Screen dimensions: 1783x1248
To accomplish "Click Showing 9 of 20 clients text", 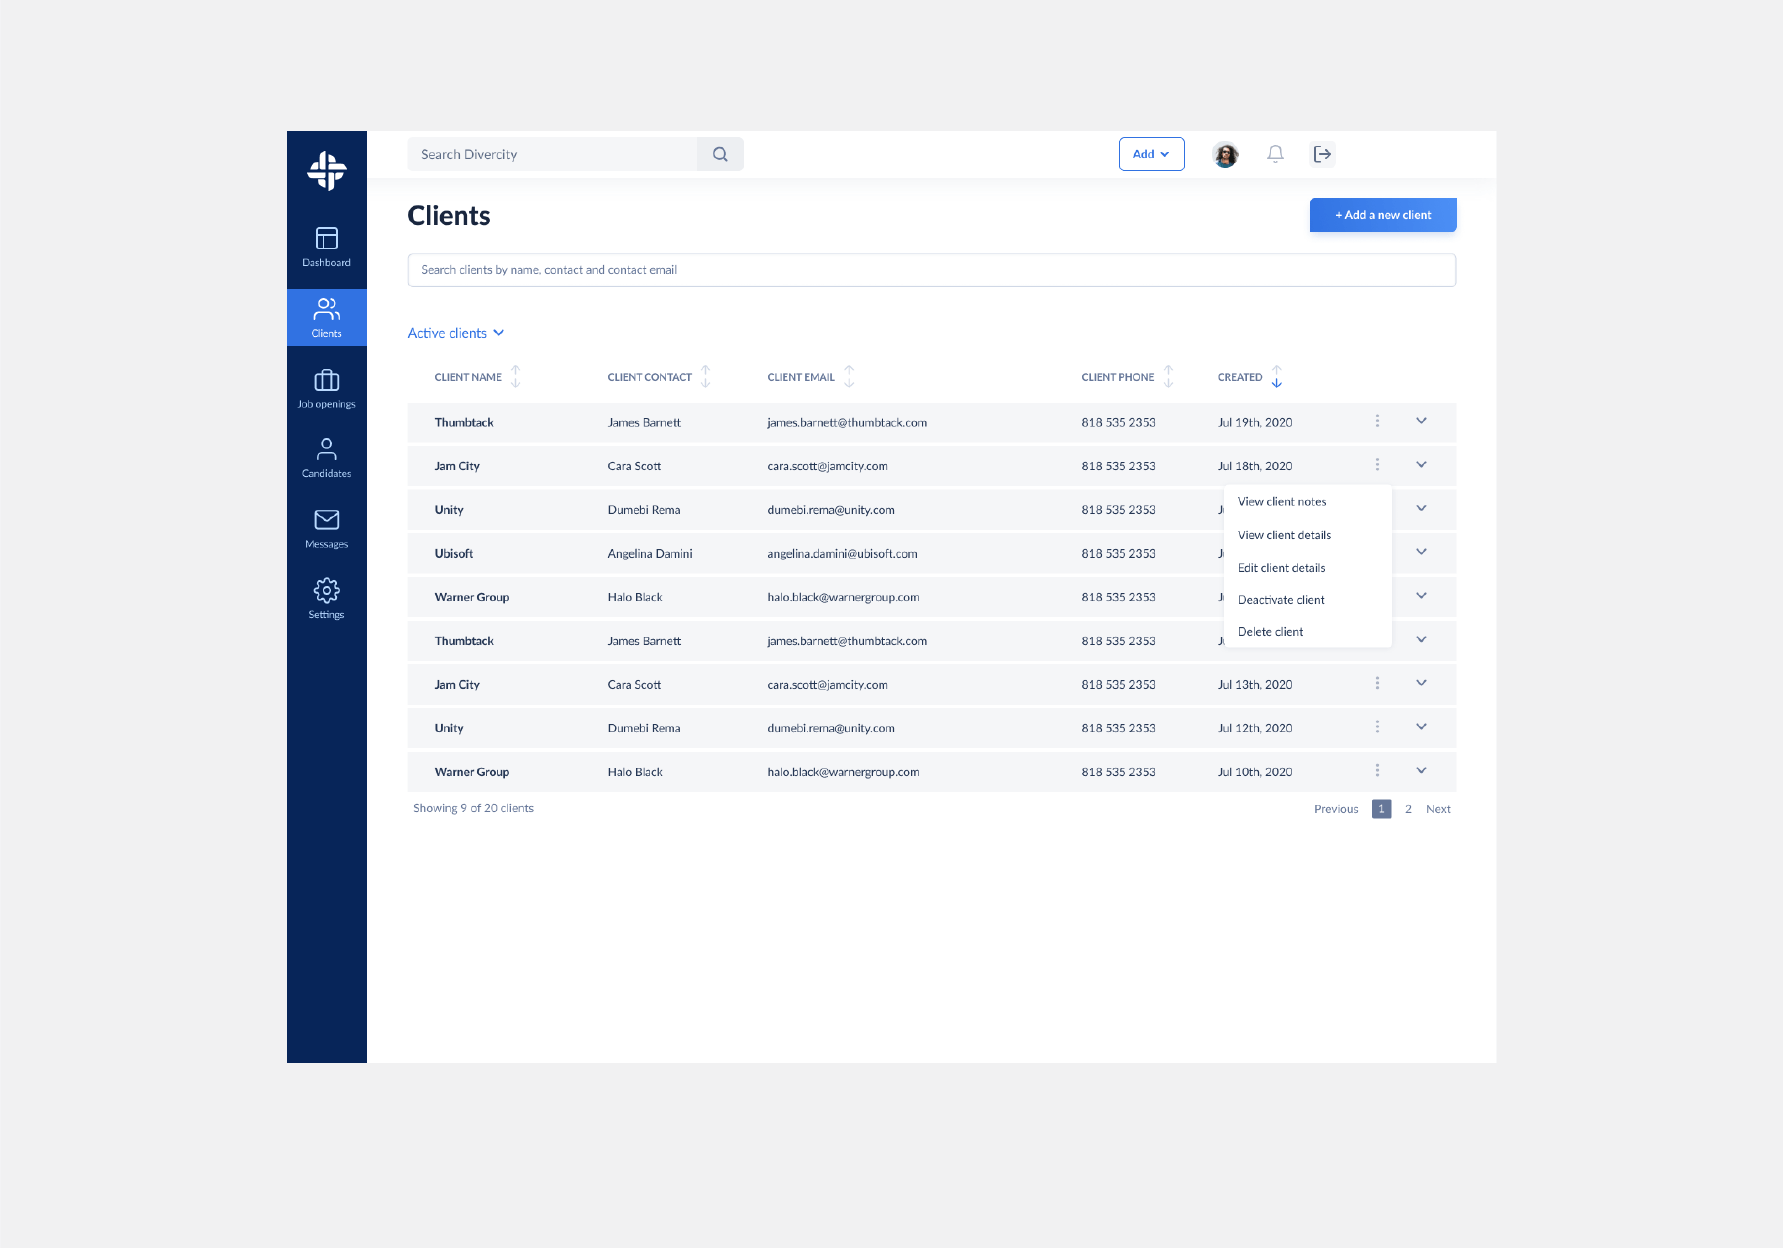I will (x=473, y=808).
